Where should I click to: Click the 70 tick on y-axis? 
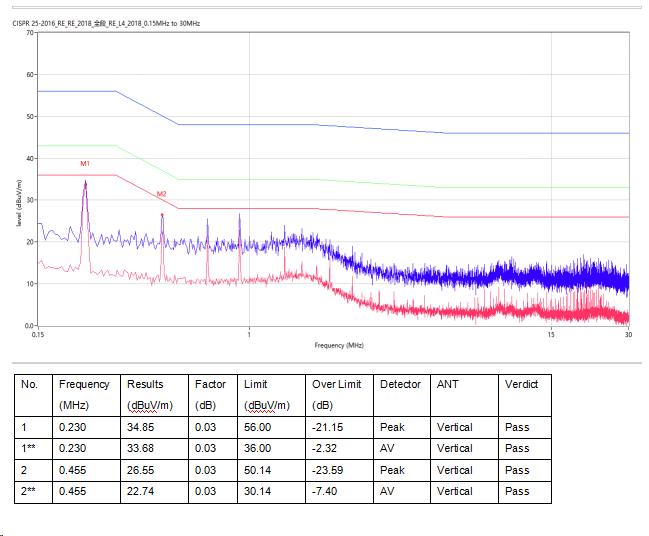tap(29, 32)
